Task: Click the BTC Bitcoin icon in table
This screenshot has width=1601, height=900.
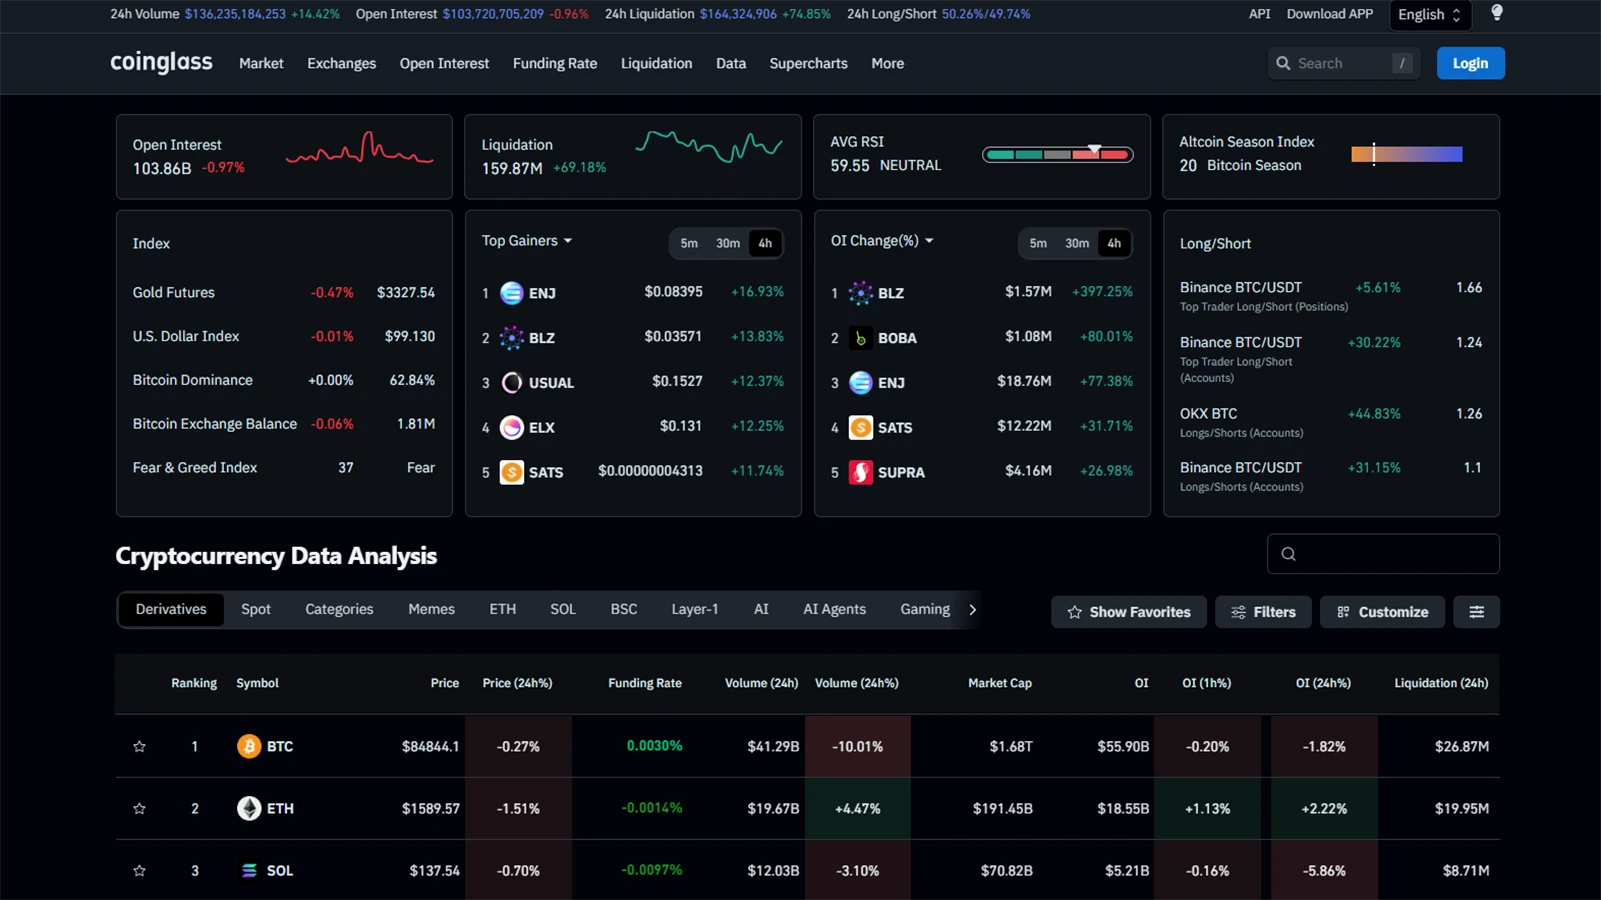Action: pos(248,746)
